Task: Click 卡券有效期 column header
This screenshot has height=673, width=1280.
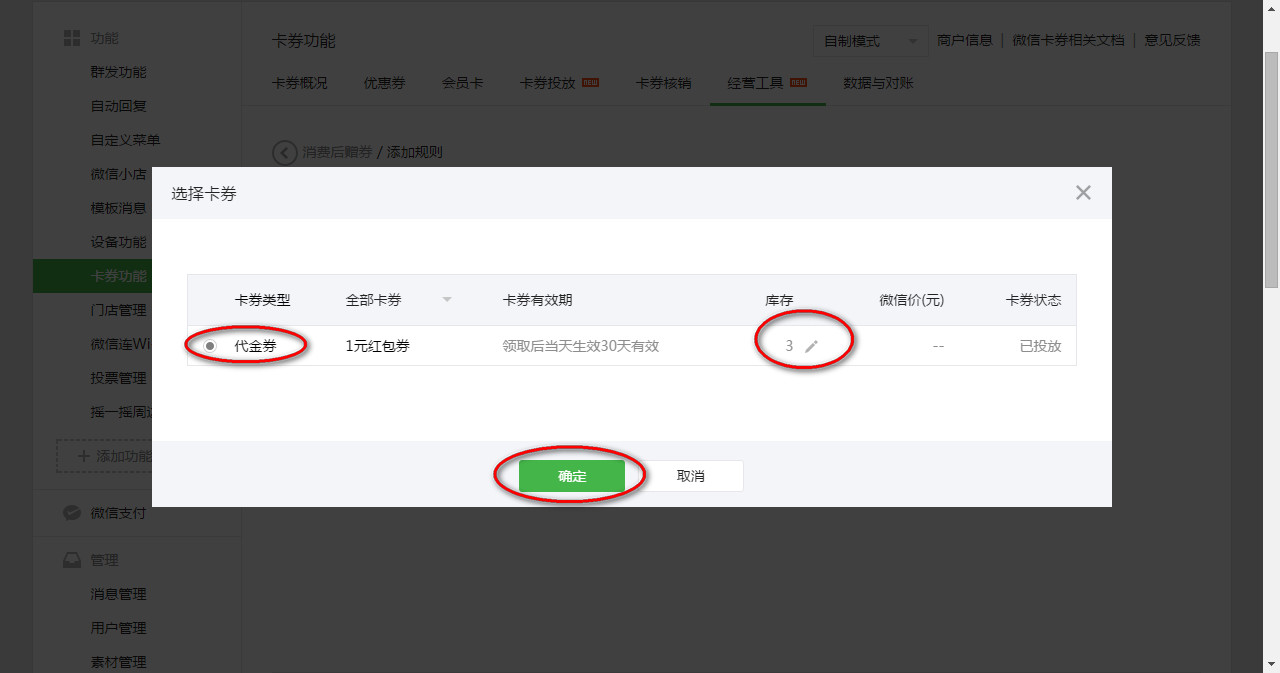Action: 537,300
